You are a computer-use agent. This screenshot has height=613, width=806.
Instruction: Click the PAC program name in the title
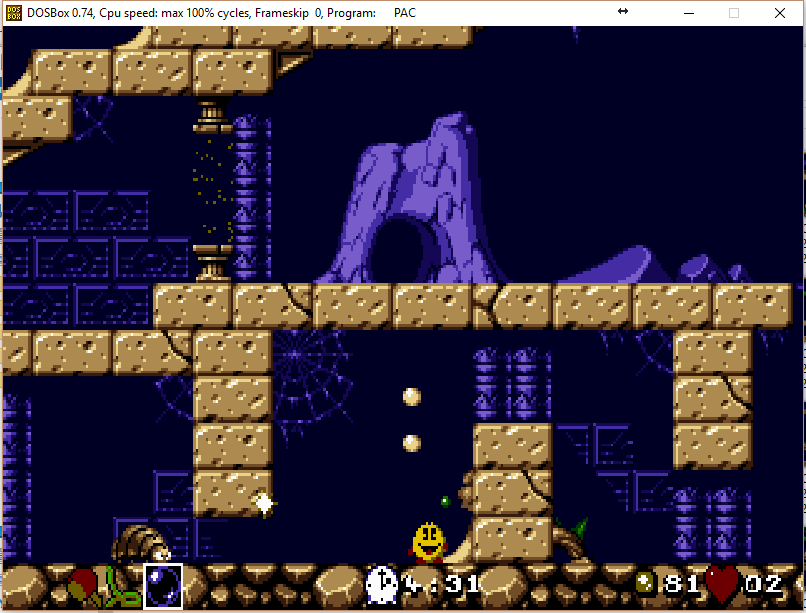point(405,13)
